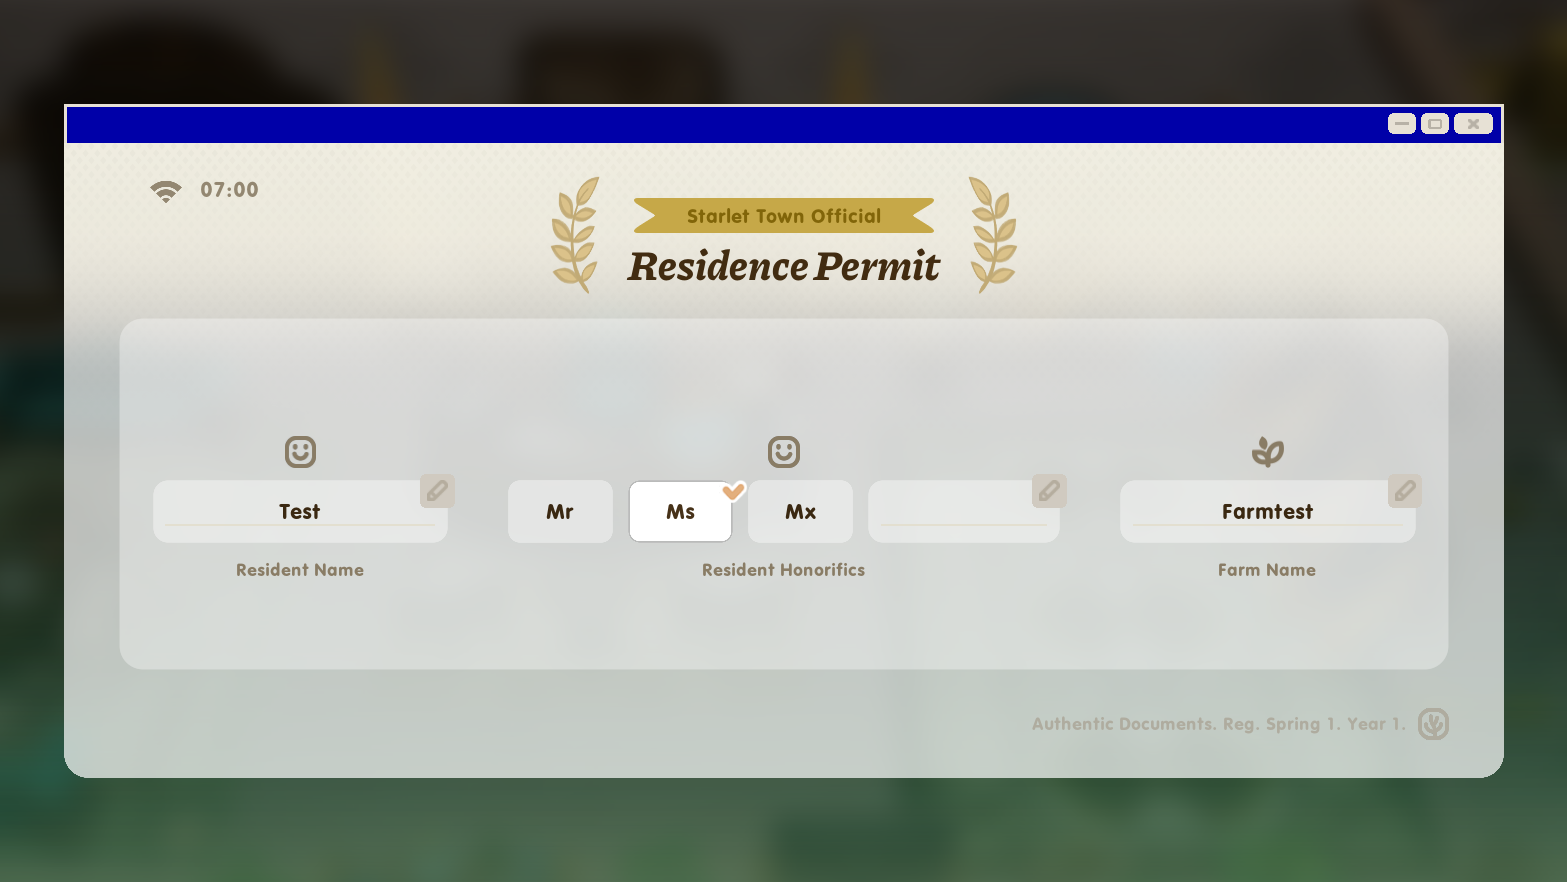Choose the Ms honorific option
Screen dimensions: 1567x882
[680, 512]
